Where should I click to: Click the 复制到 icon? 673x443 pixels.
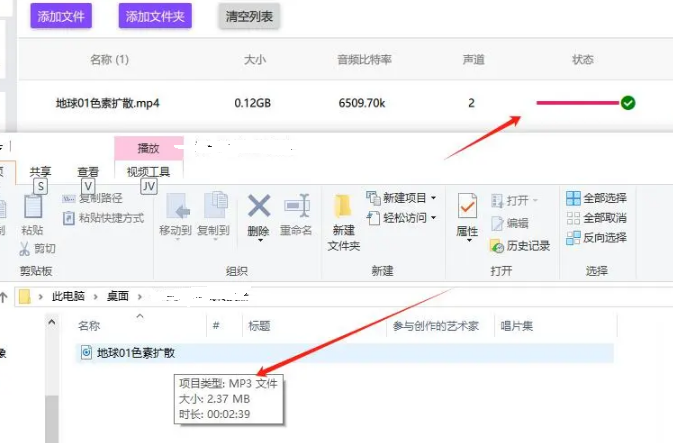(215, 205)
